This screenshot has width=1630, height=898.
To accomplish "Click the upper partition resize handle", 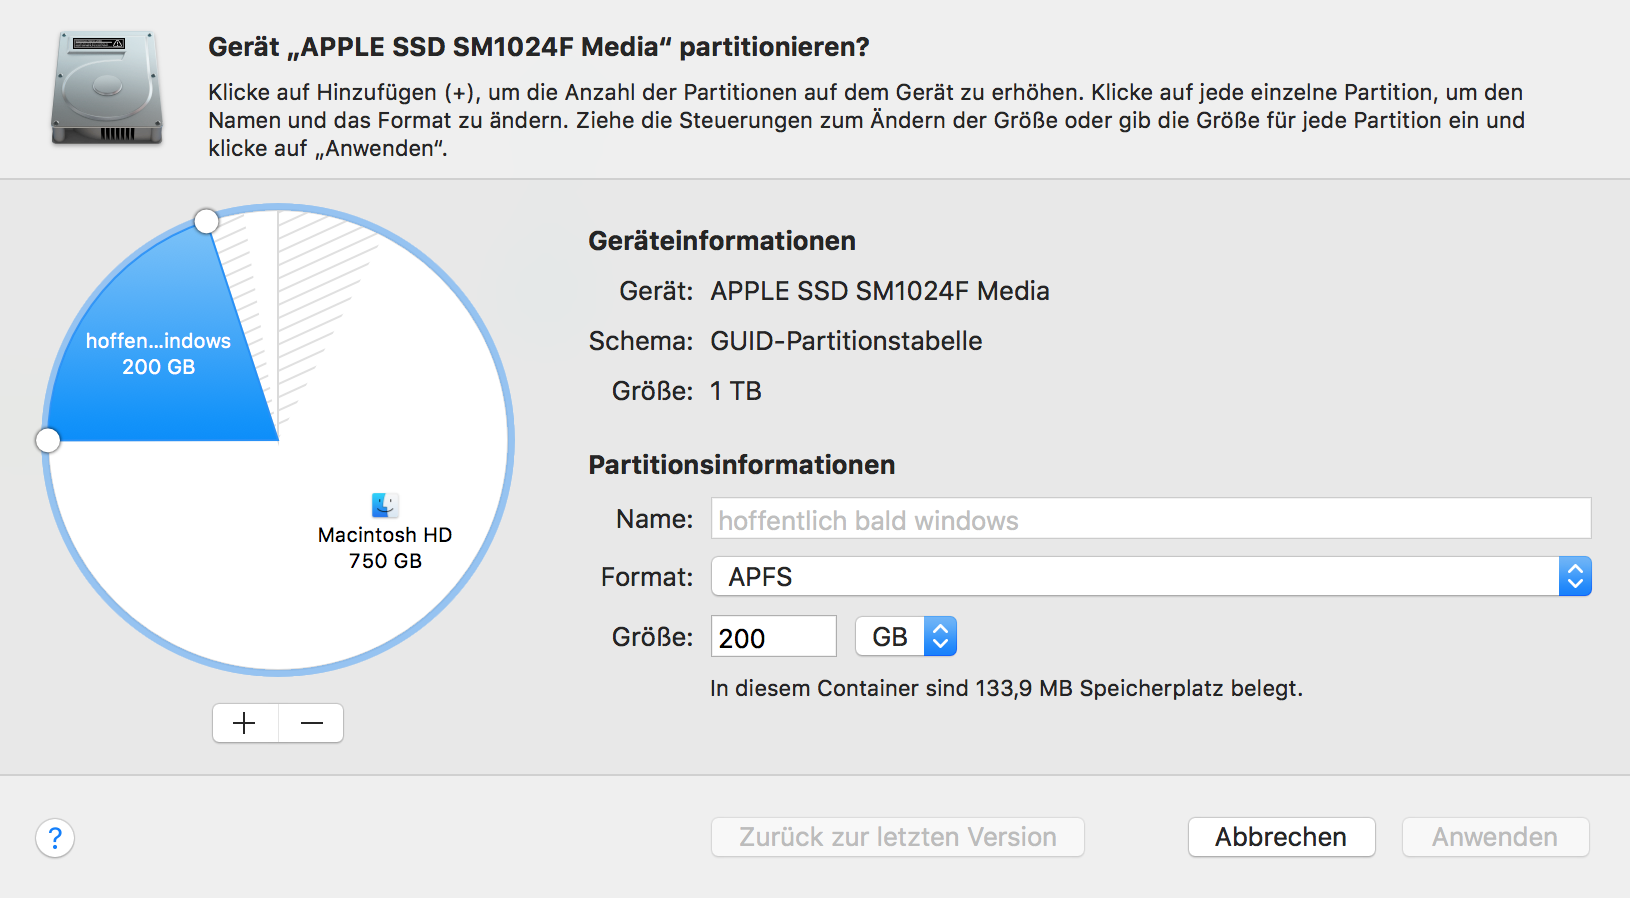I will [x=206, y=221].
